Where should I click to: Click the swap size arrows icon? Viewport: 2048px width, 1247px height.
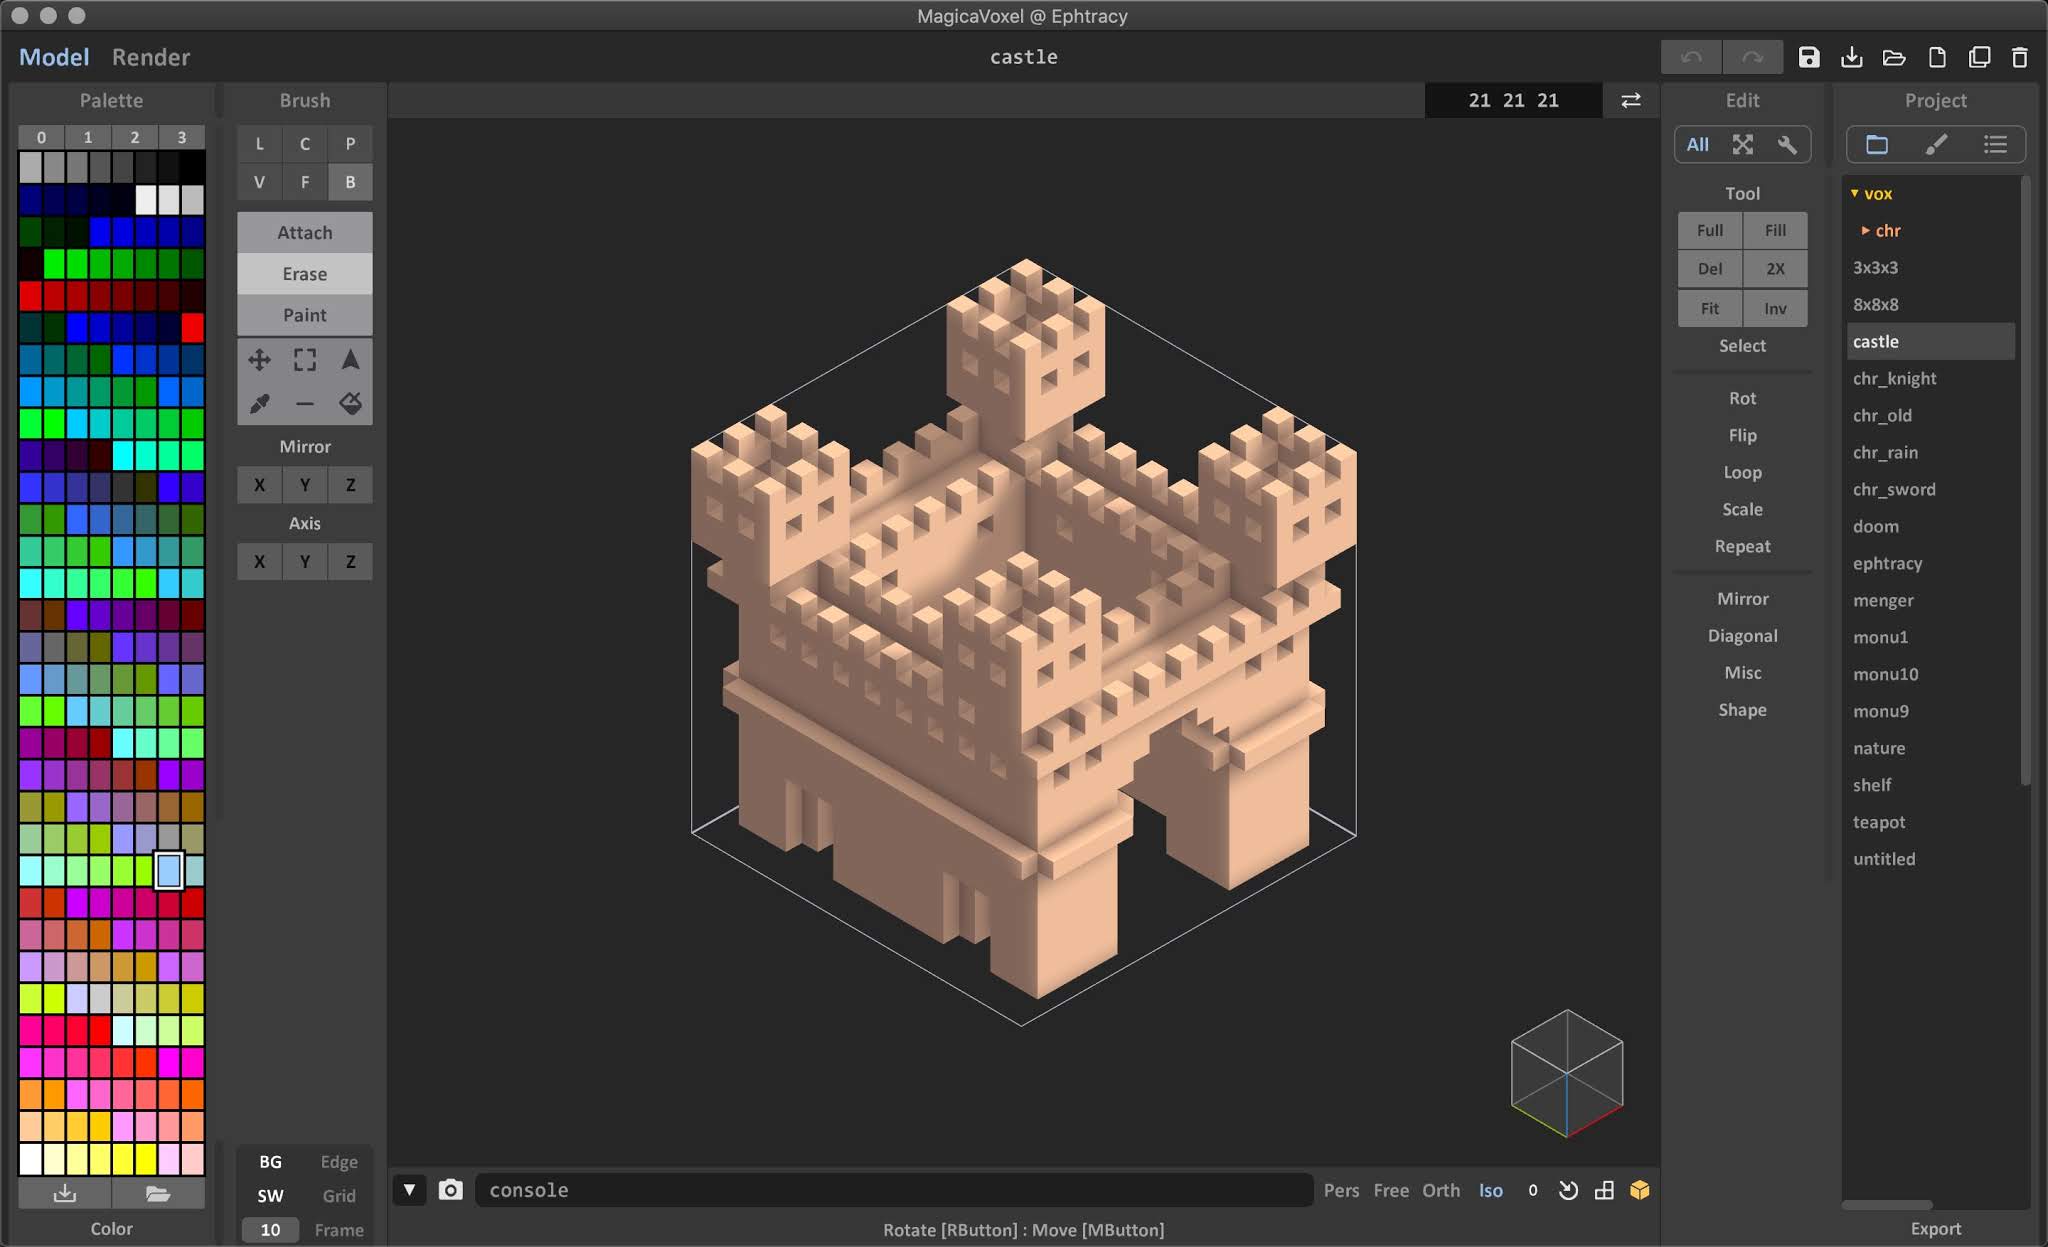(1630, 100)
